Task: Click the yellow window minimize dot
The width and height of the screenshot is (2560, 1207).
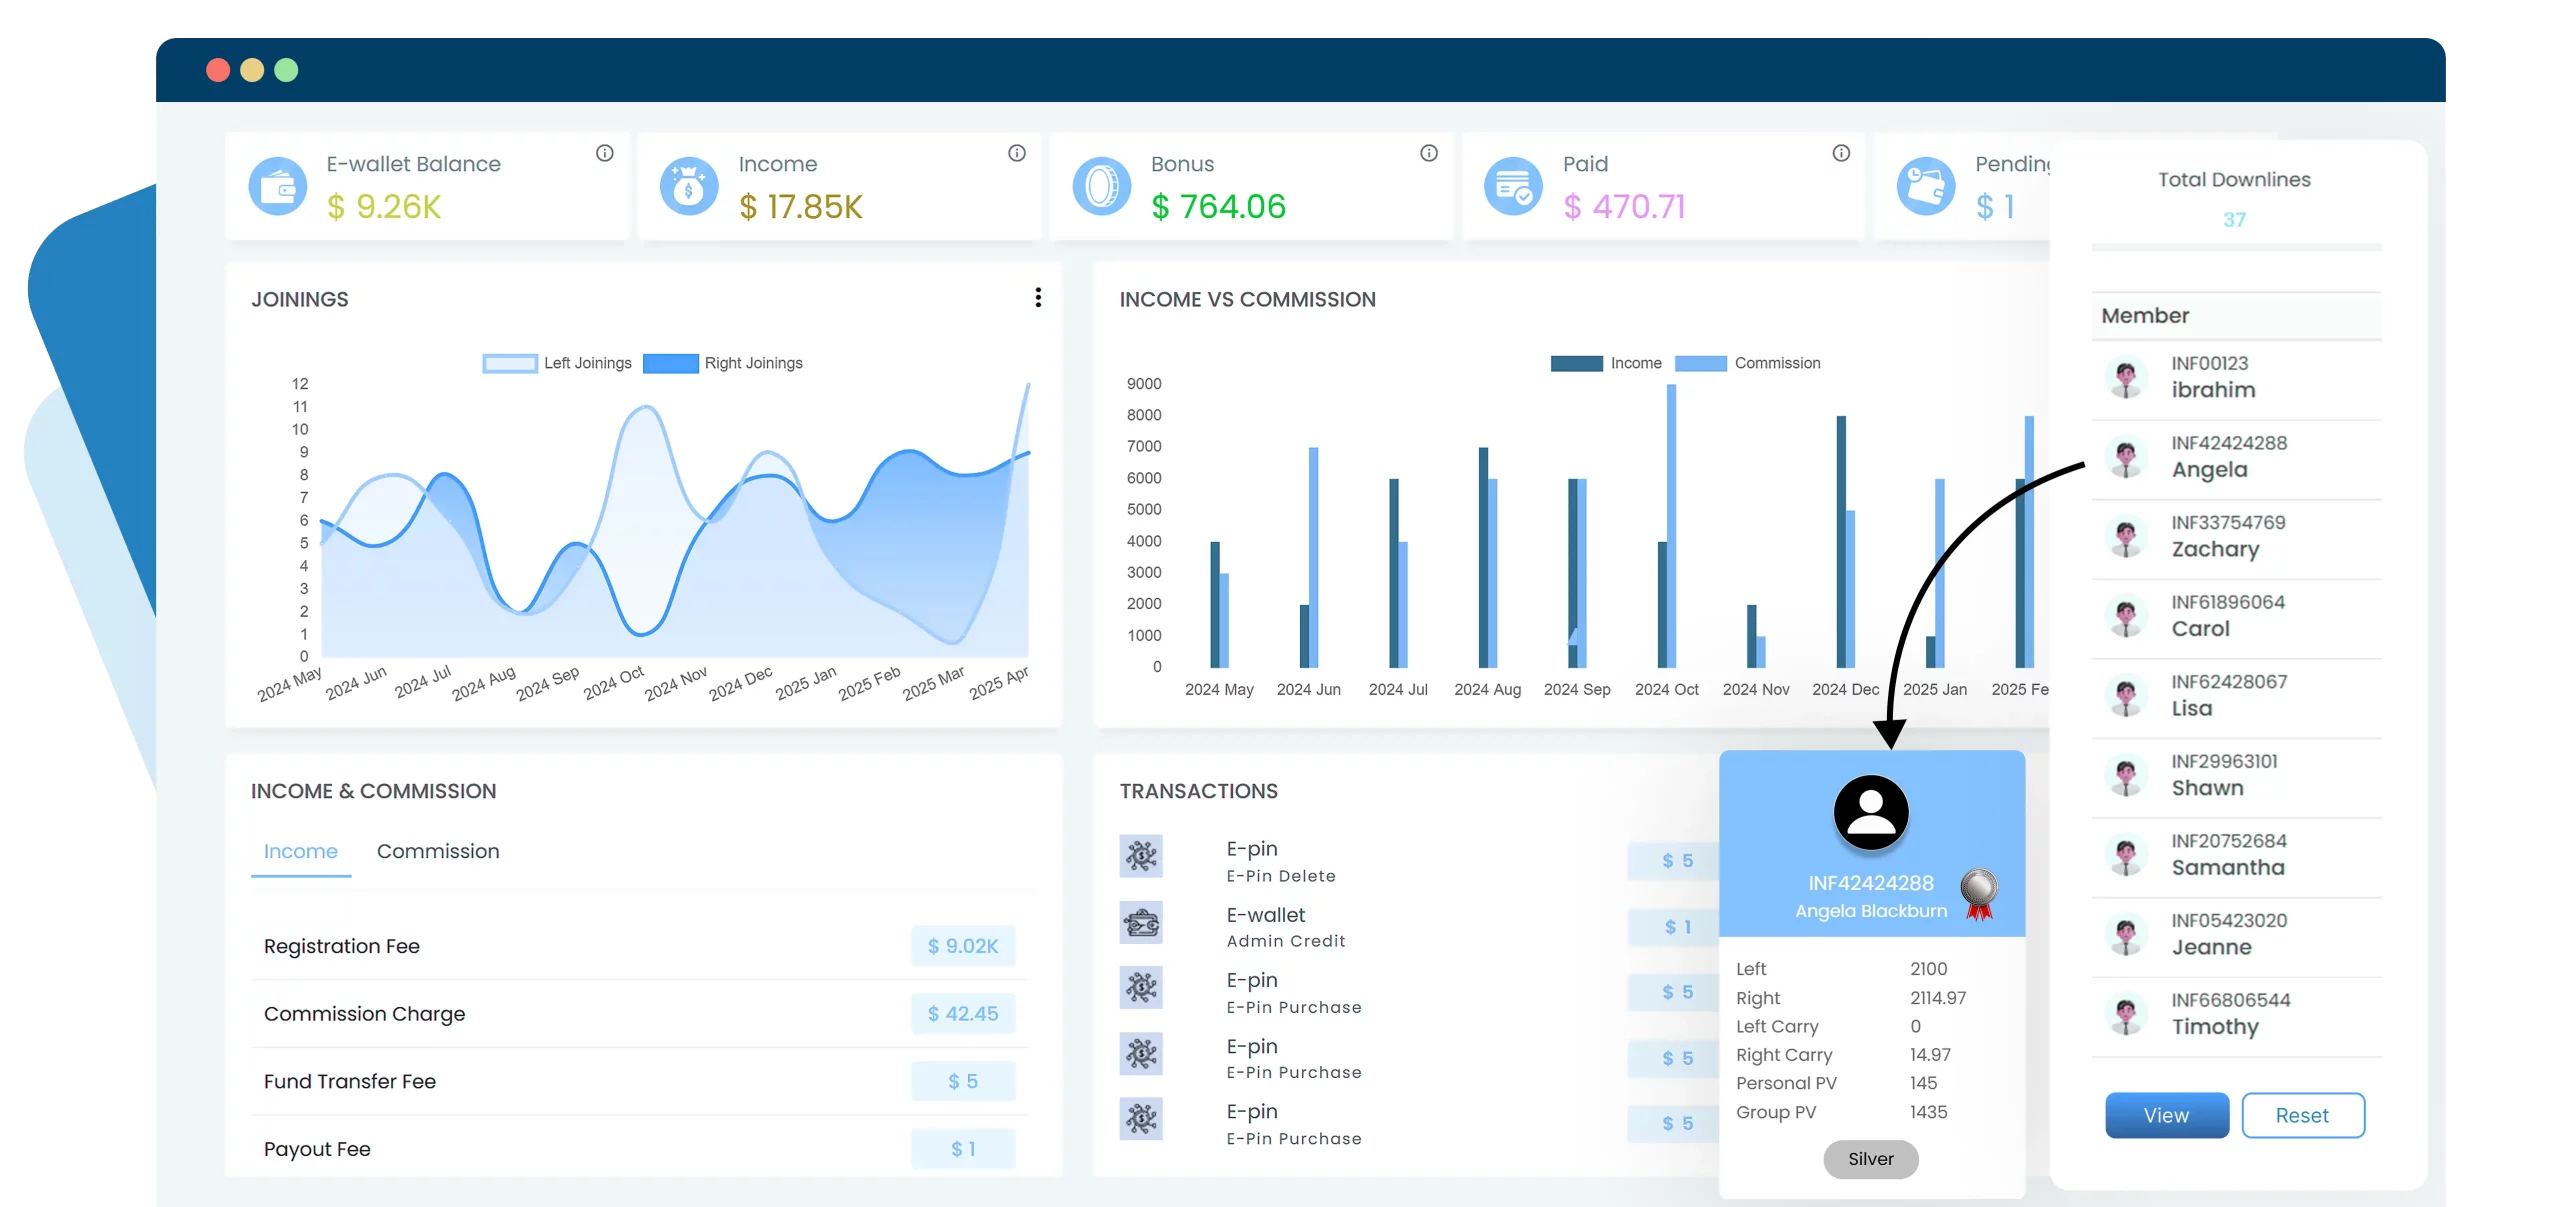Action: pyautogui.click(x=252, y=70)
